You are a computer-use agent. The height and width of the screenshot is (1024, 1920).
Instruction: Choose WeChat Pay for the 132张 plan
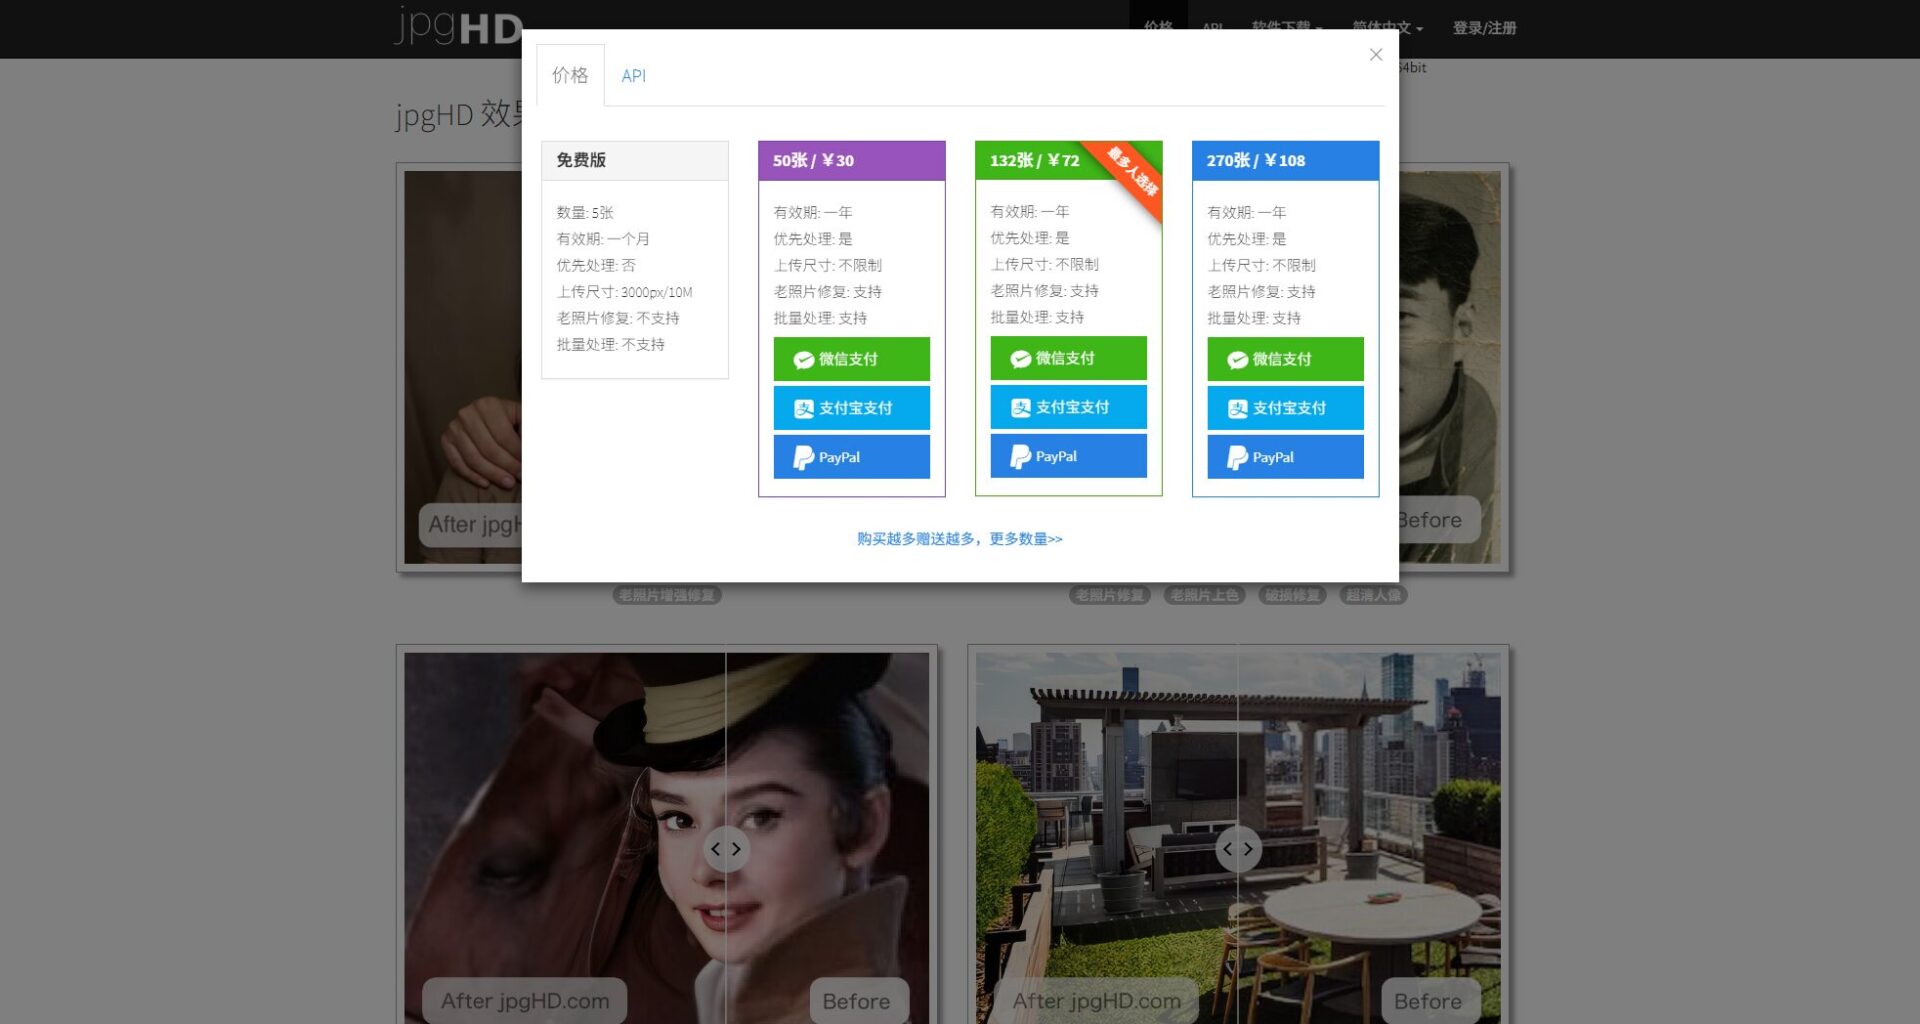tap(1068, 358)
